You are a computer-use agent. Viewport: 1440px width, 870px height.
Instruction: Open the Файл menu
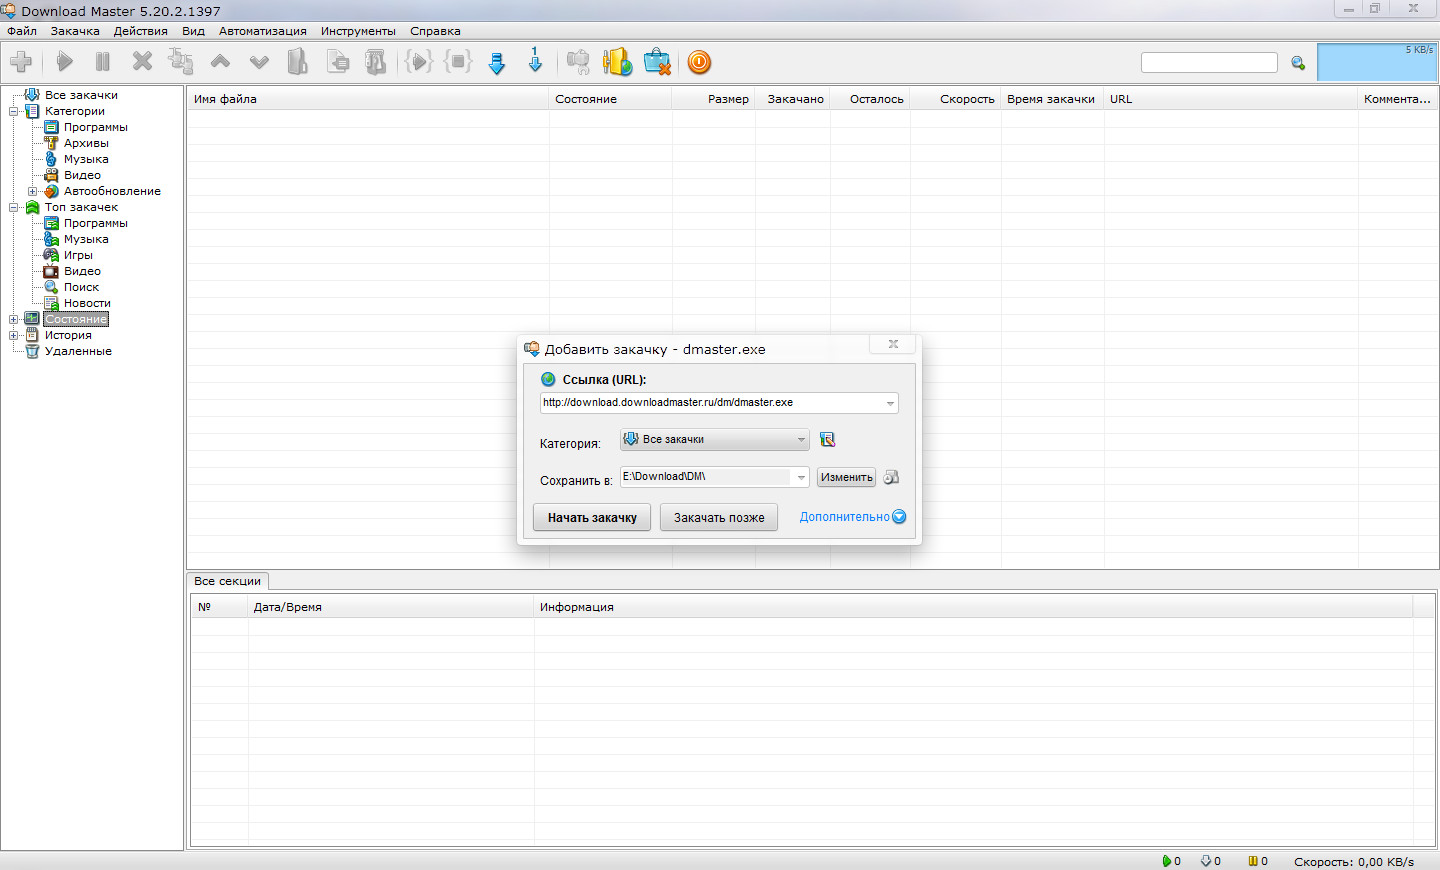tap(22, 31)
